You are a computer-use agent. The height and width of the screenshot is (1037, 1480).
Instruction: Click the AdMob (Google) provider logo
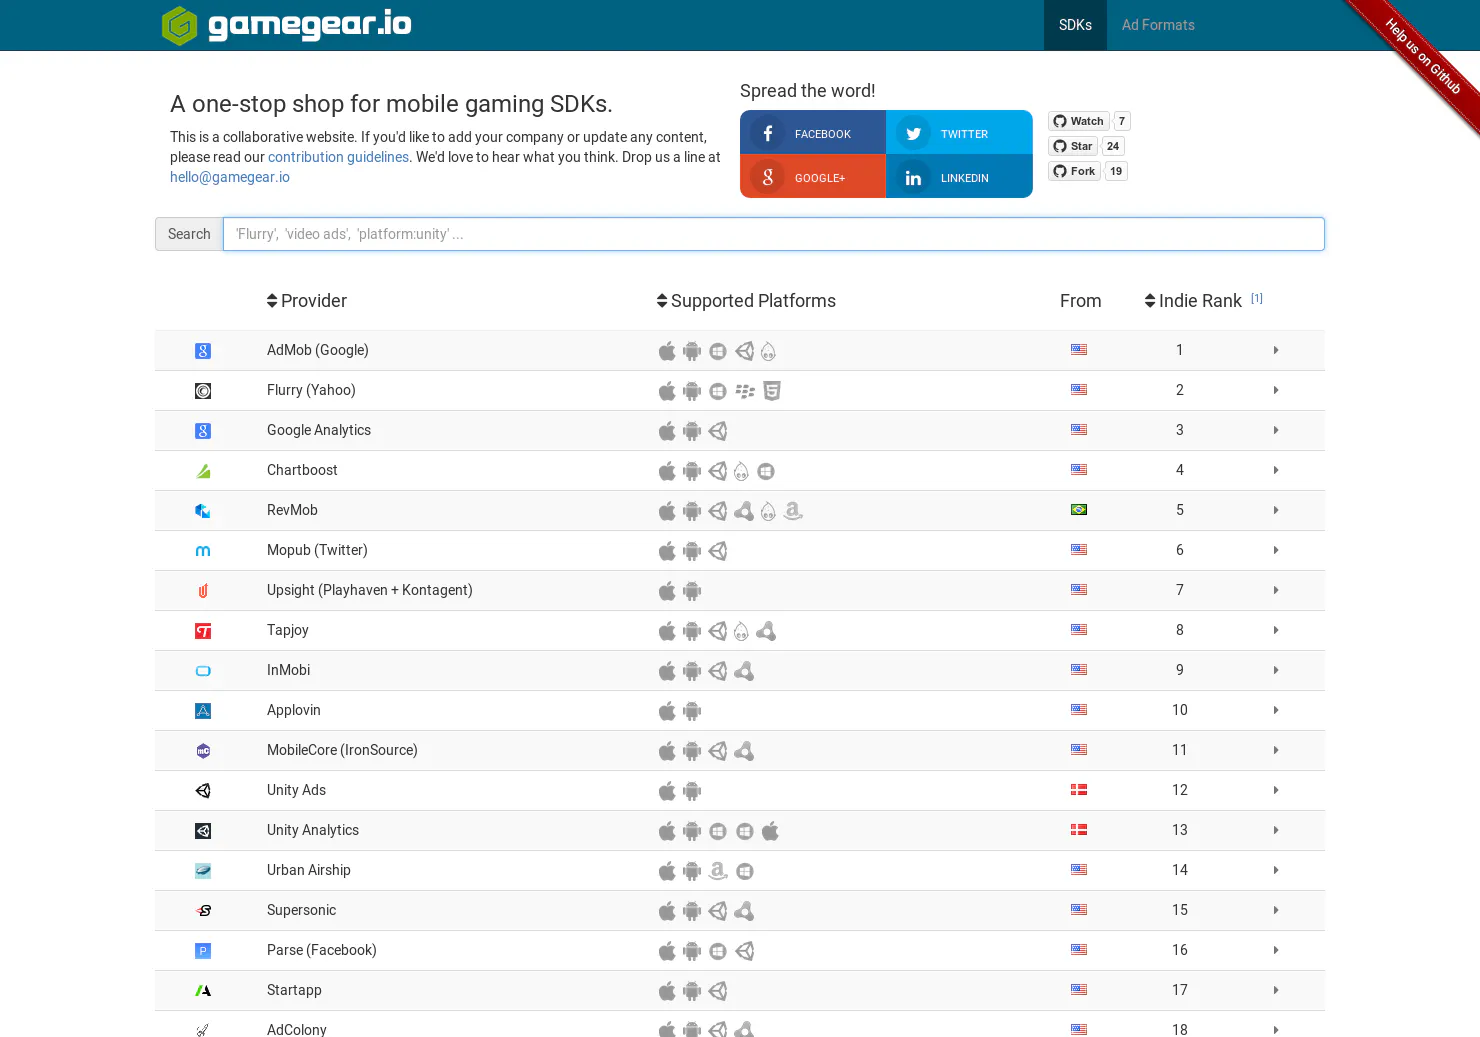(203, 351)
